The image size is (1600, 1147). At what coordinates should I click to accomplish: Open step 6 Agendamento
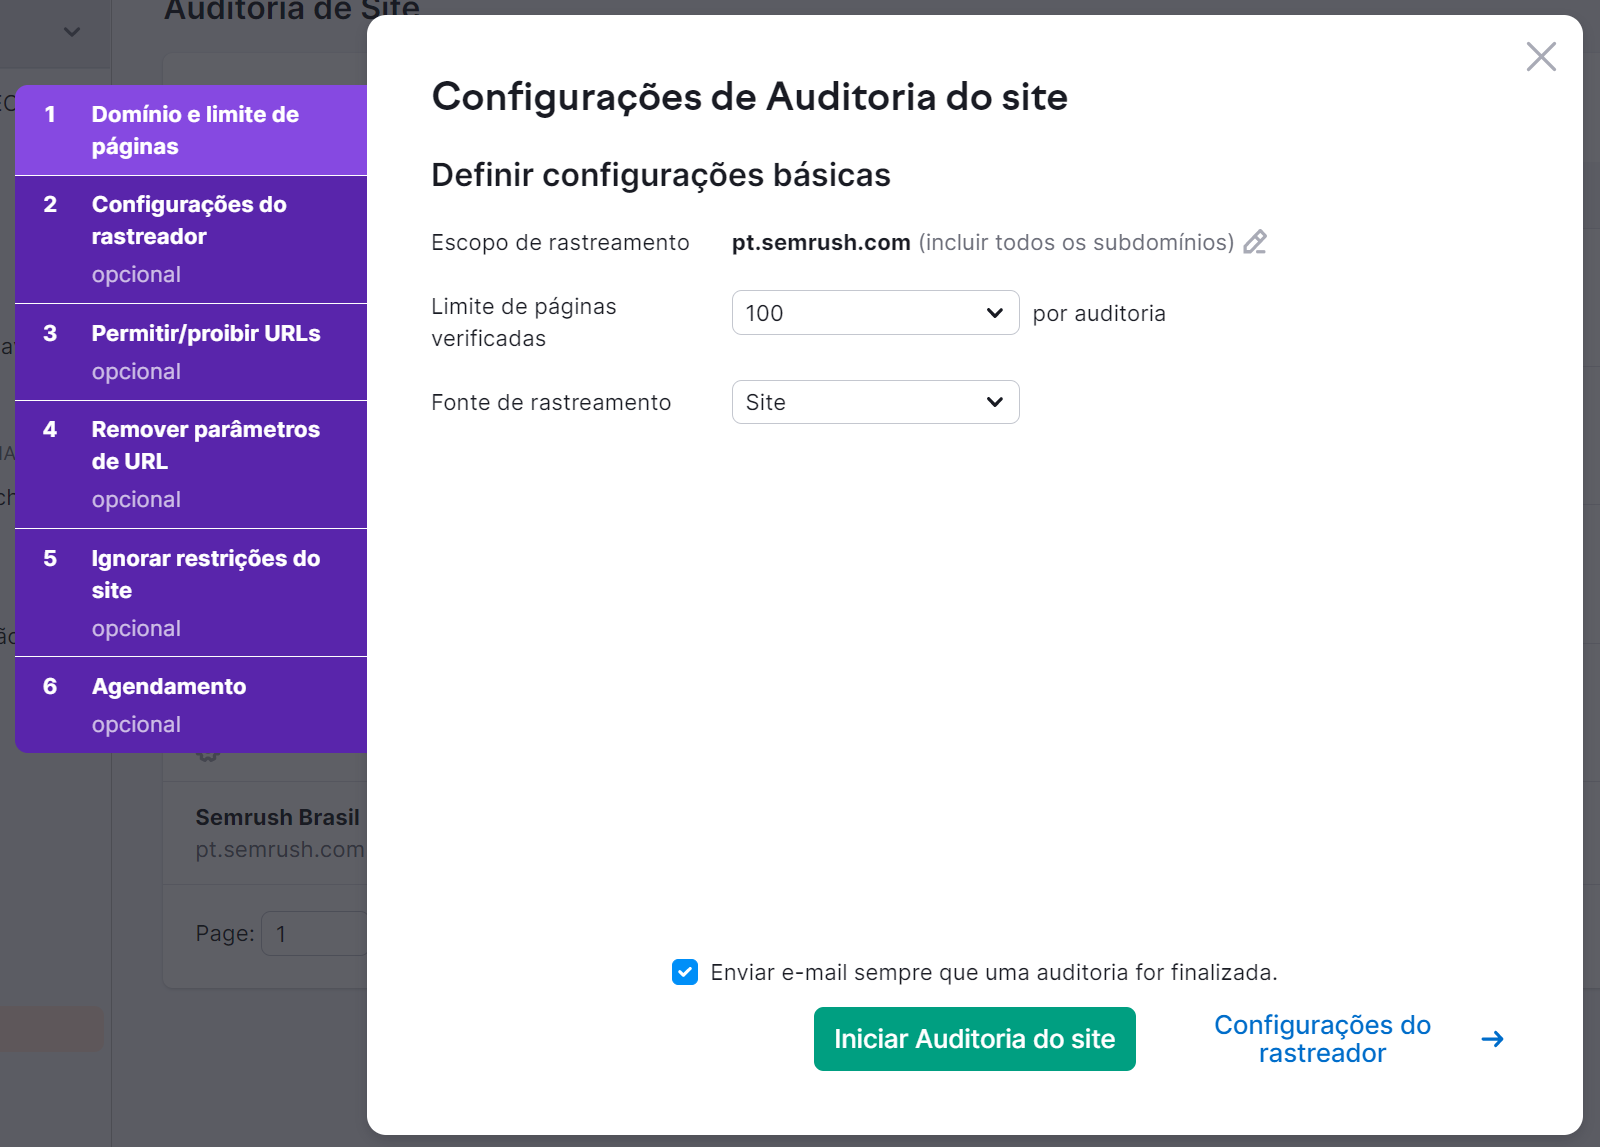click(191, 705)
